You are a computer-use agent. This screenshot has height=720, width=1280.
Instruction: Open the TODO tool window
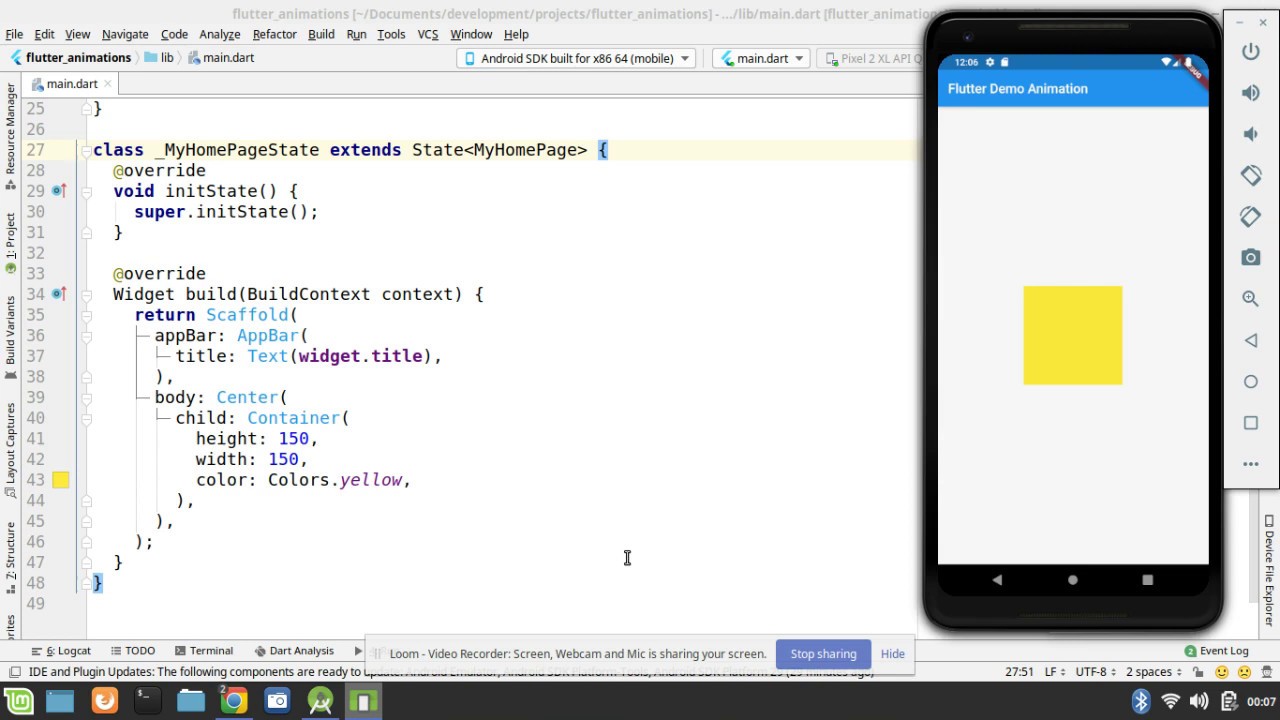(x=133, y=651)
